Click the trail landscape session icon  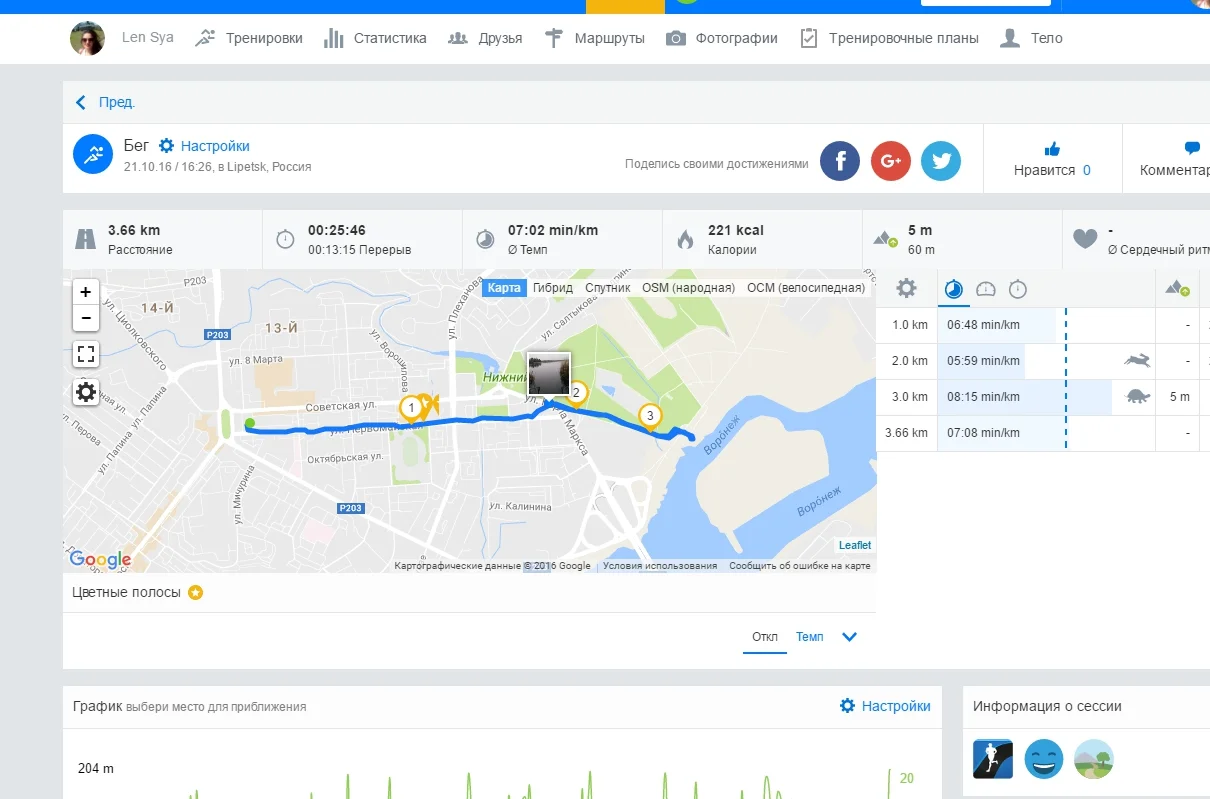pos(1094,760)
